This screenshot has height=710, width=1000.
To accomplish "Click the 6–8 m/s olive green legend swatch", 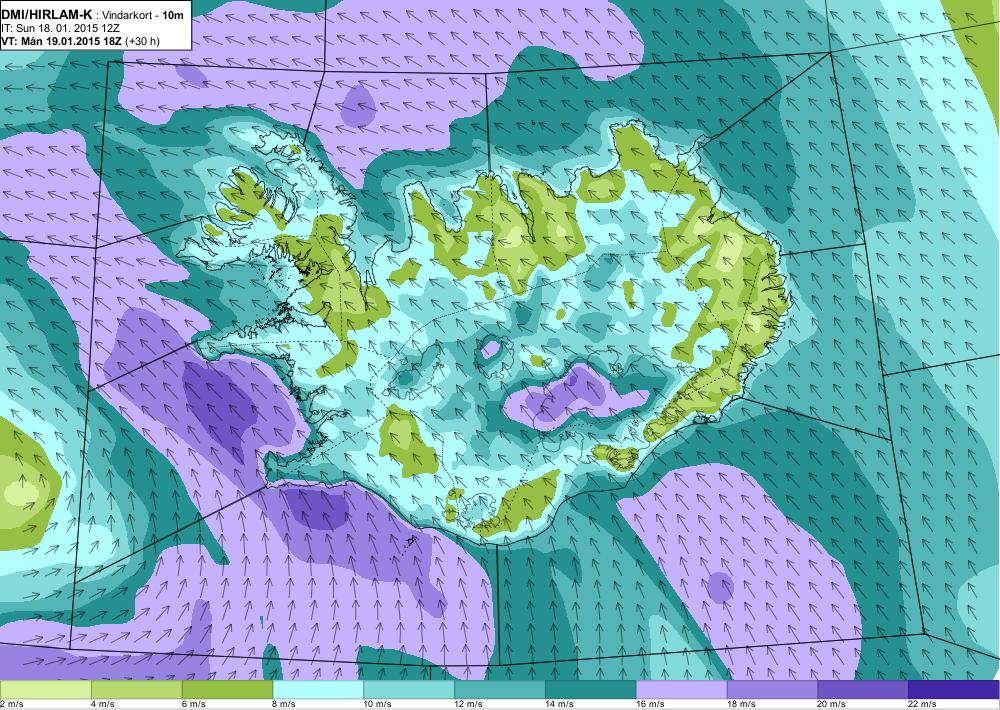I will (x=227, y=690).
